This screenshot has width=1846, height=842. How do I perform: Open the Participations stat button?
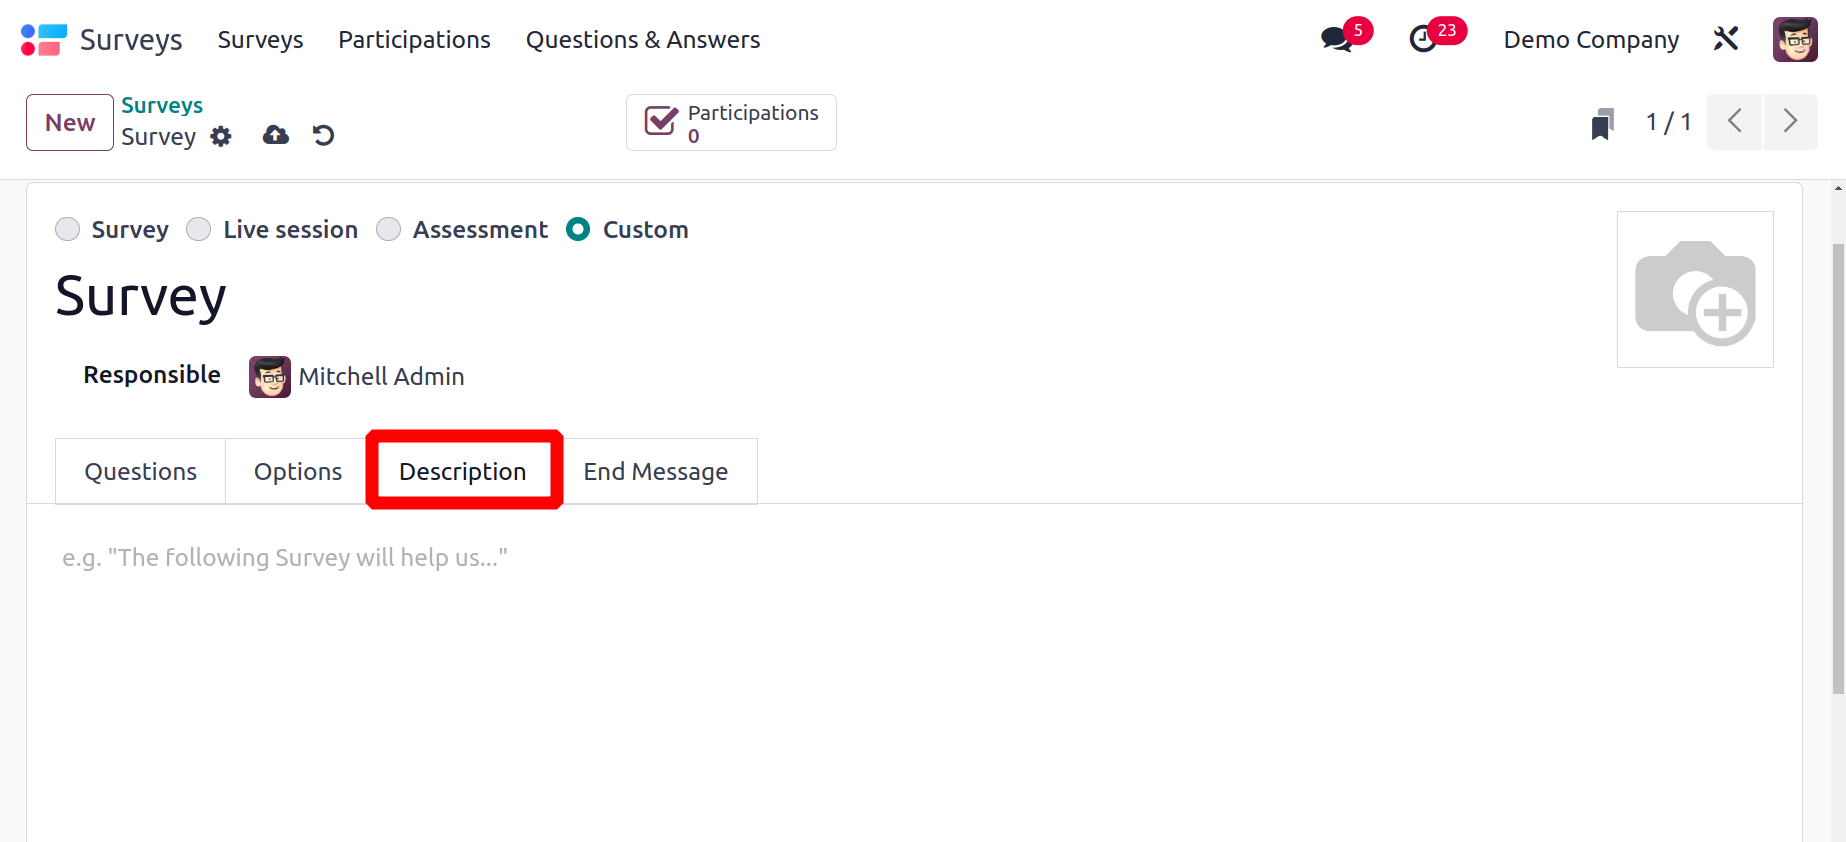coord(731,122)
